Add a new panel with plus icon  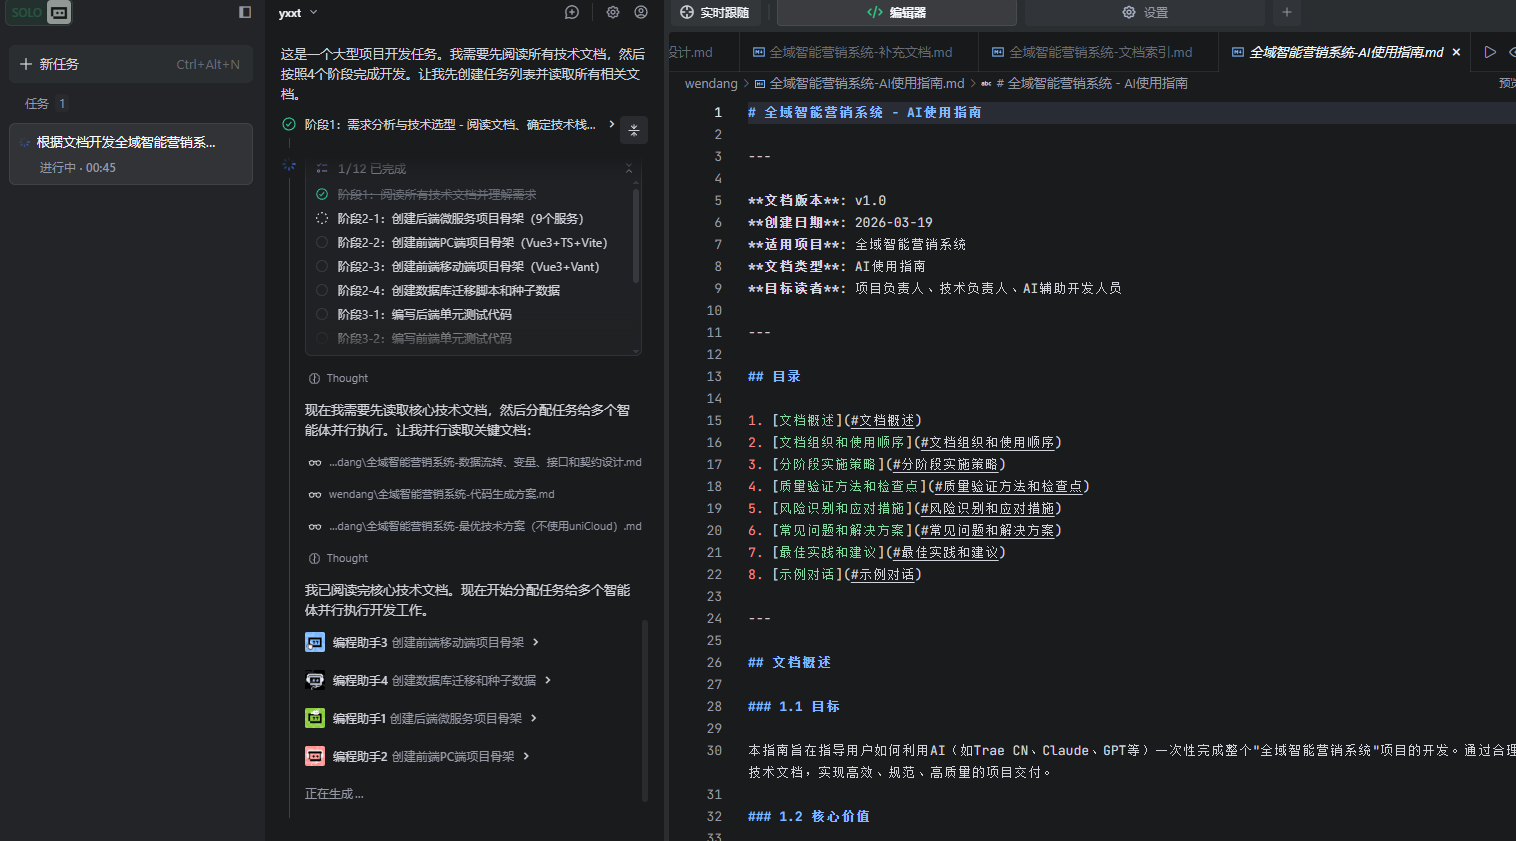pyautogui.click(x=1287, y=12)
